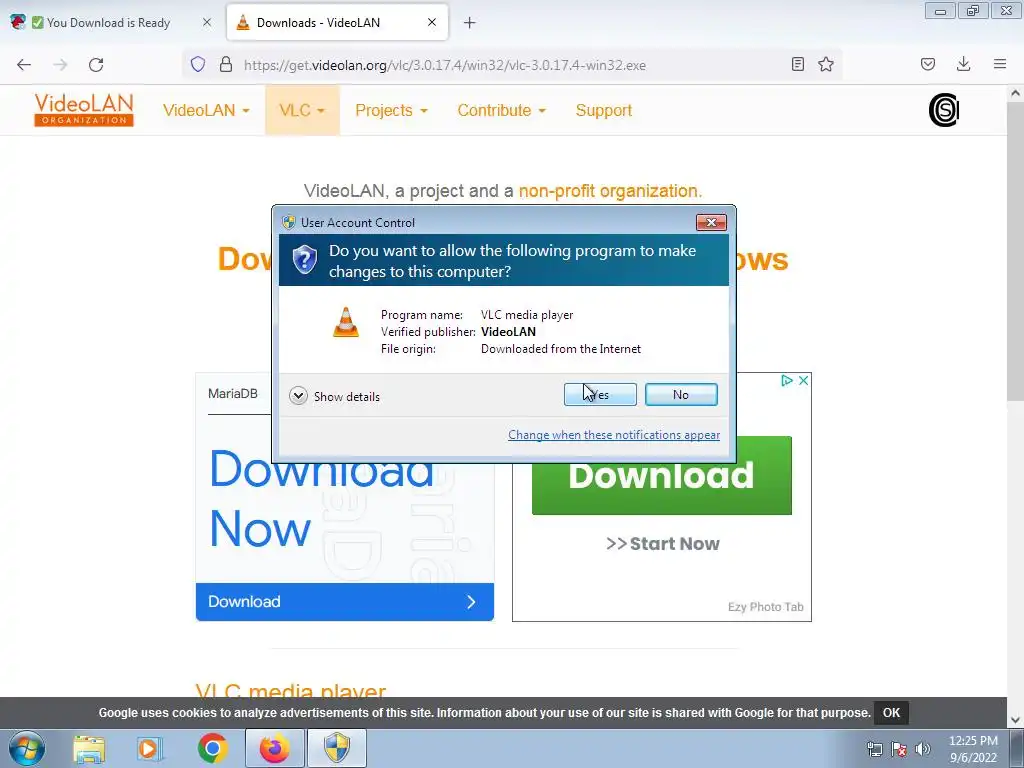Click No in the User Account Control dialog

click(x=680, y=394)
